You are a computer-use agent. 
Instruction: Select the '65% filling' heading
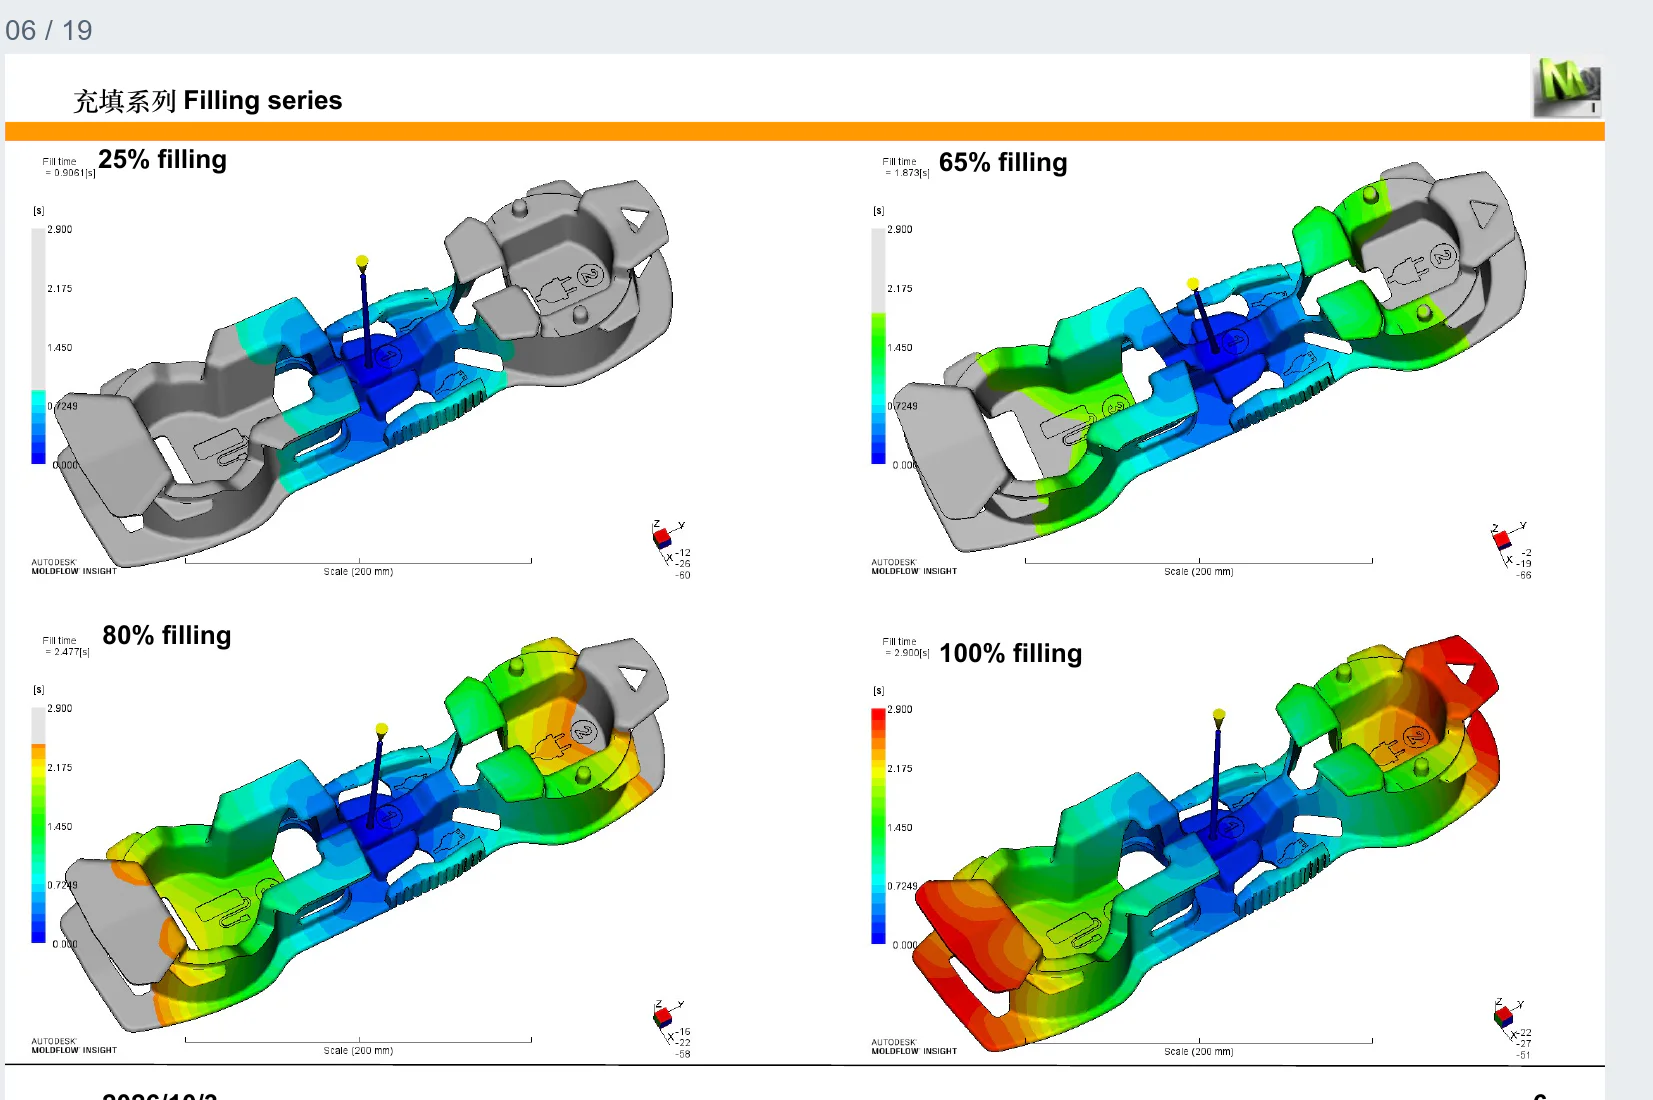coord(1003,163)
